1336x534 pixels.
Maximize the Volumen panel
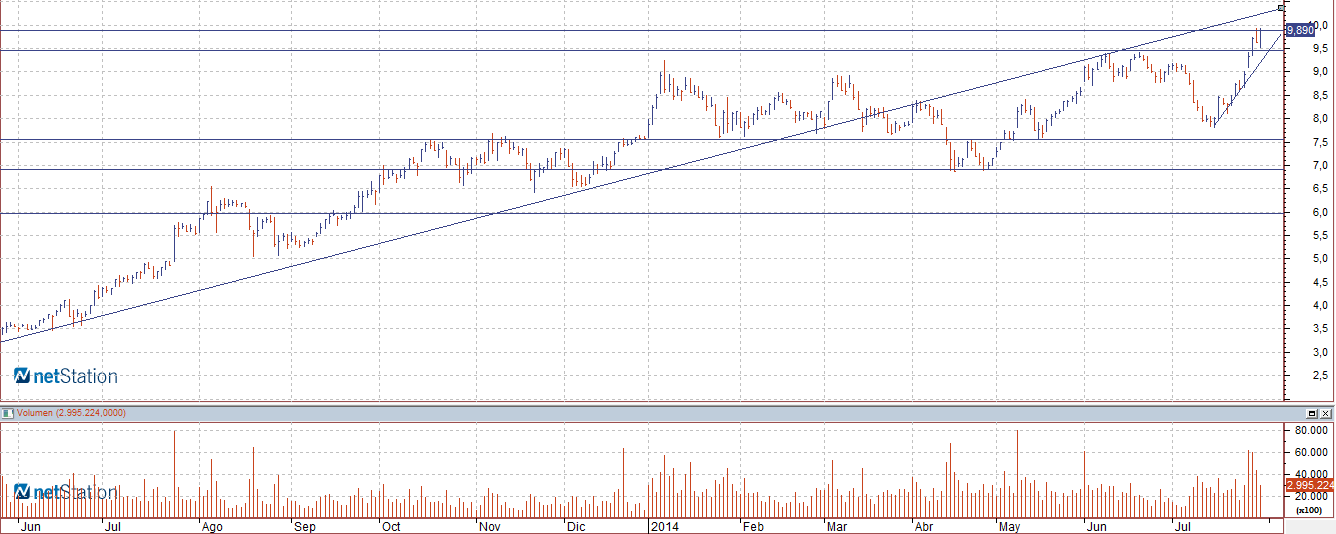click(1312, 413)
